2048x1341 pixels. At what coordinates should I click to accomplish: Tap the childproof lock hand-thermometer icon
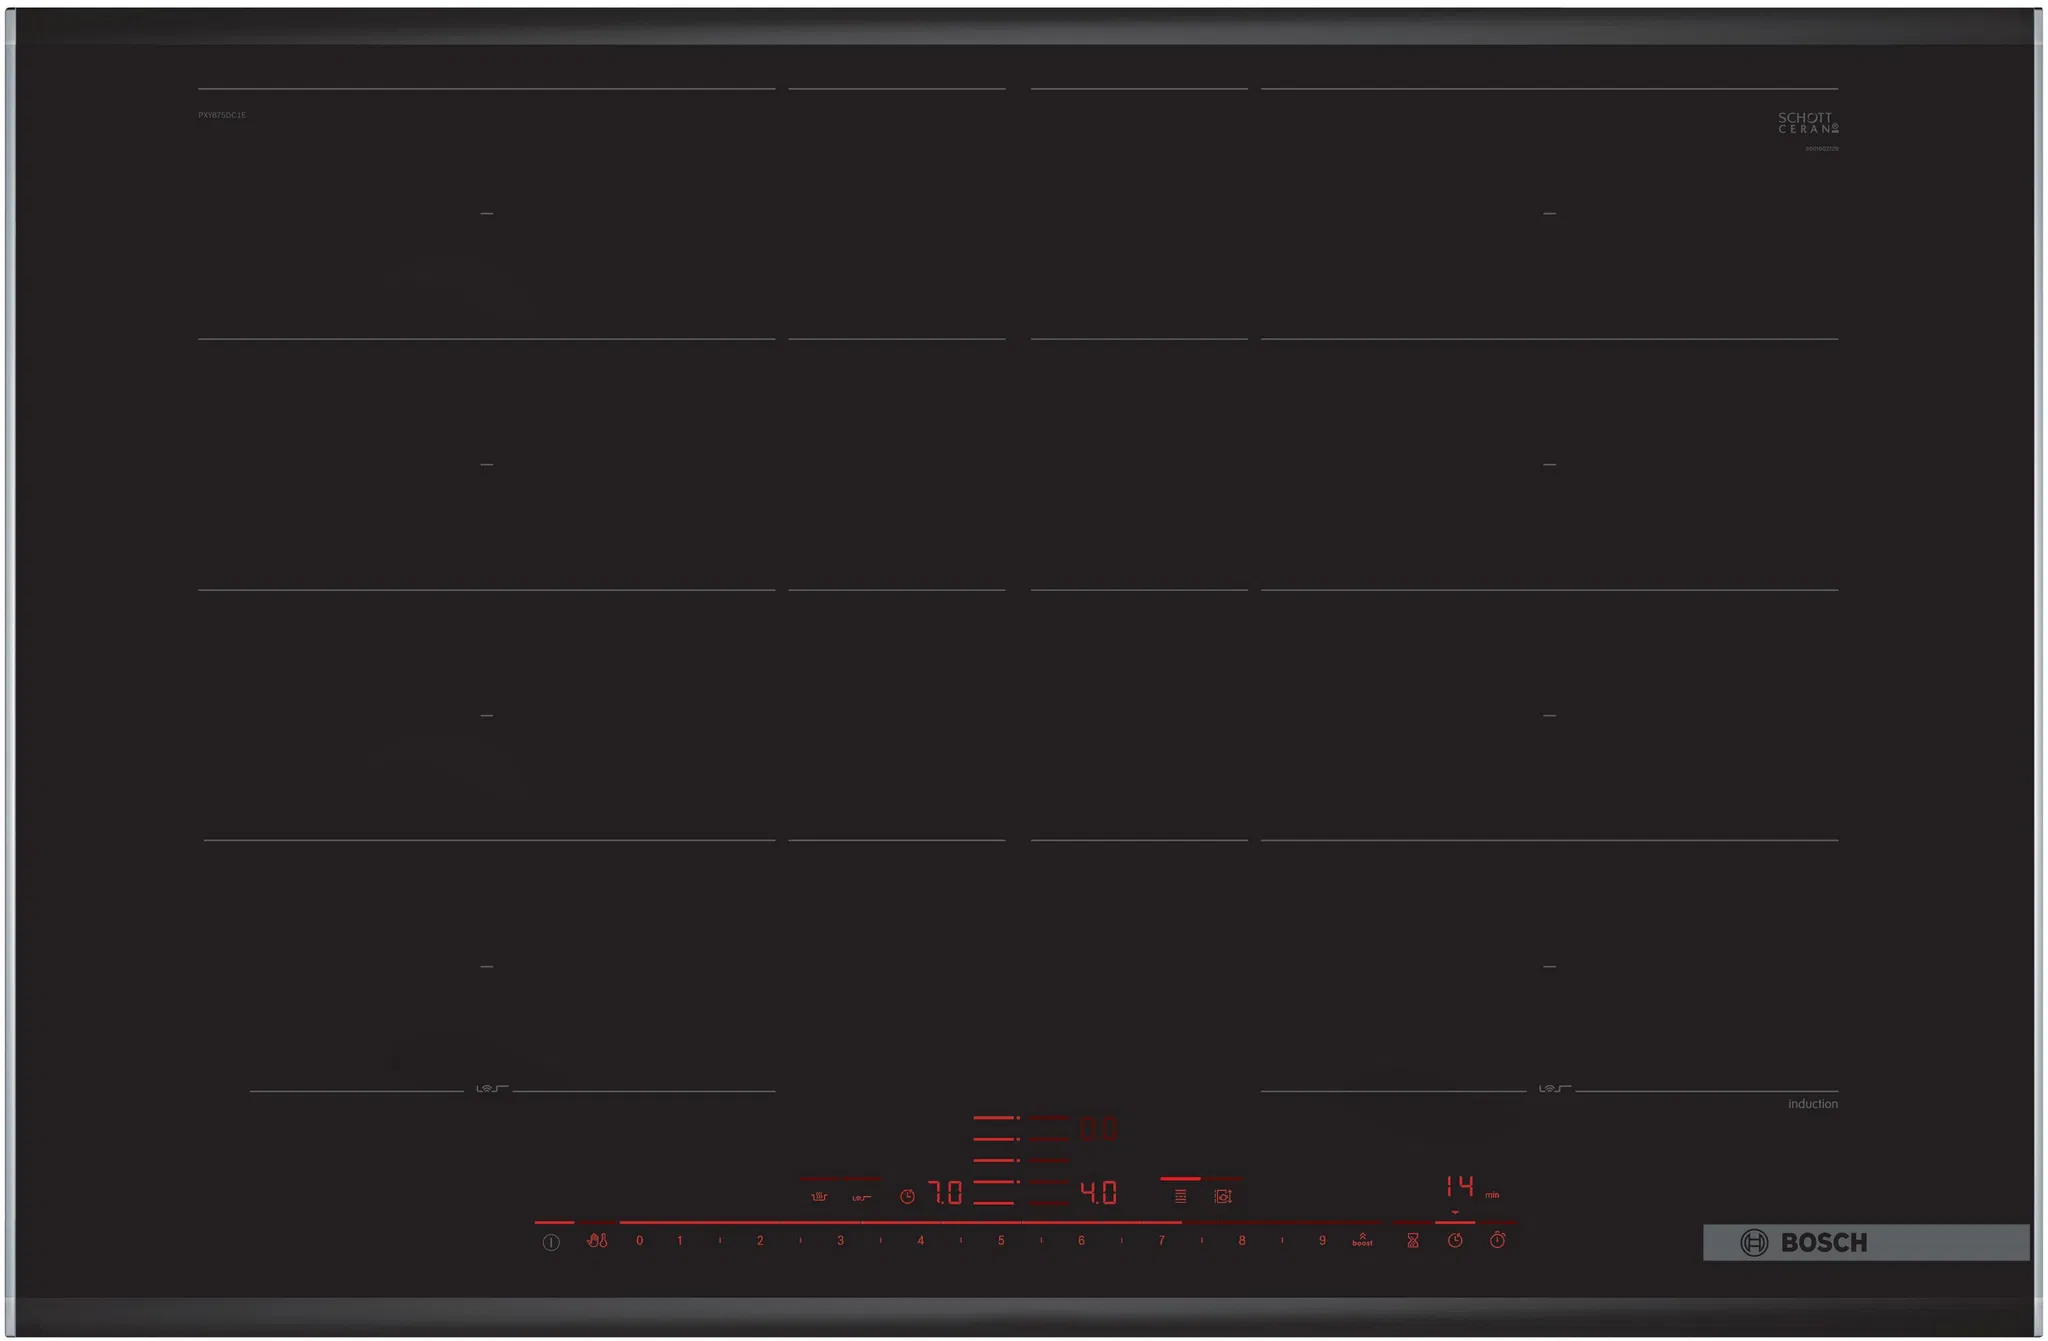pos(597,1241)
